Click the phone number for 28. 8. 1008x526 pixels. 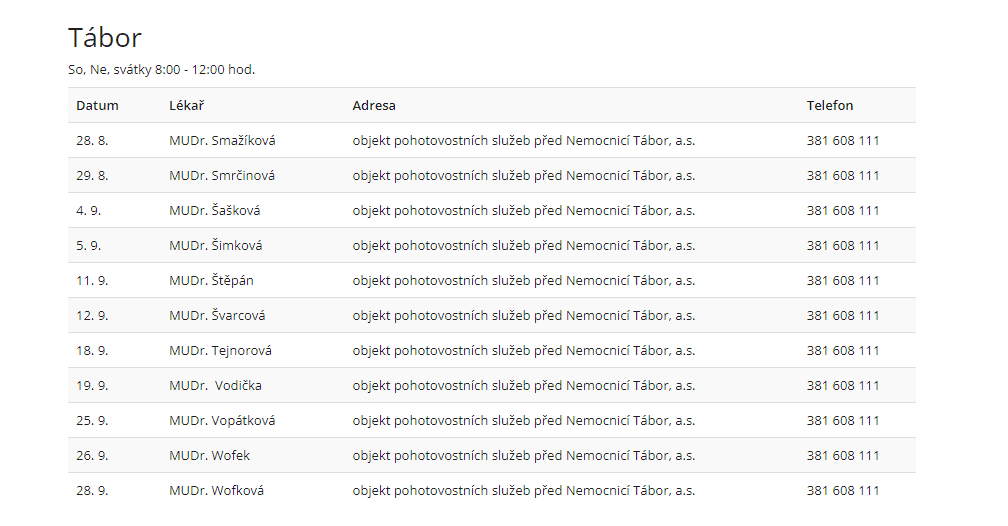pyautogui.click(x=843, y=141)
